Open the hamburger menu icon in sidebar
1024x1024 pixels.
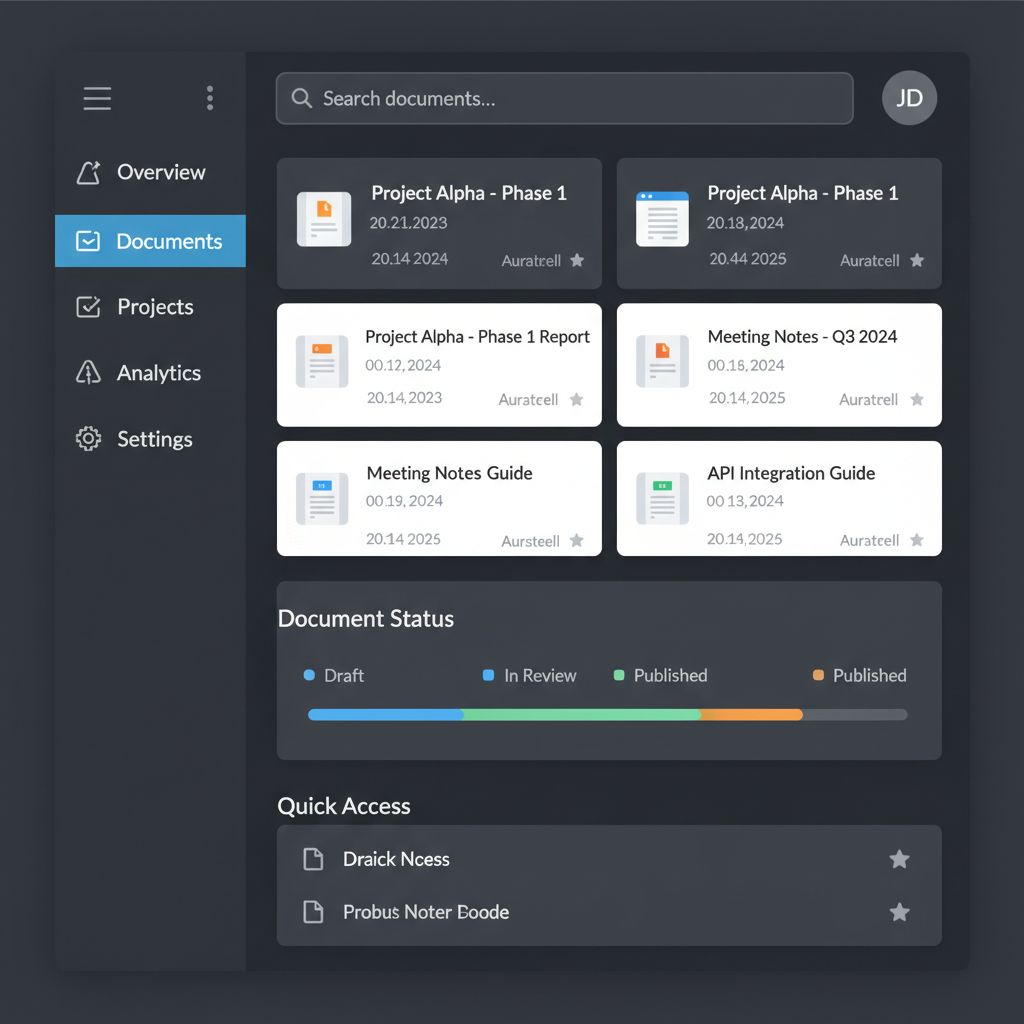97,98
